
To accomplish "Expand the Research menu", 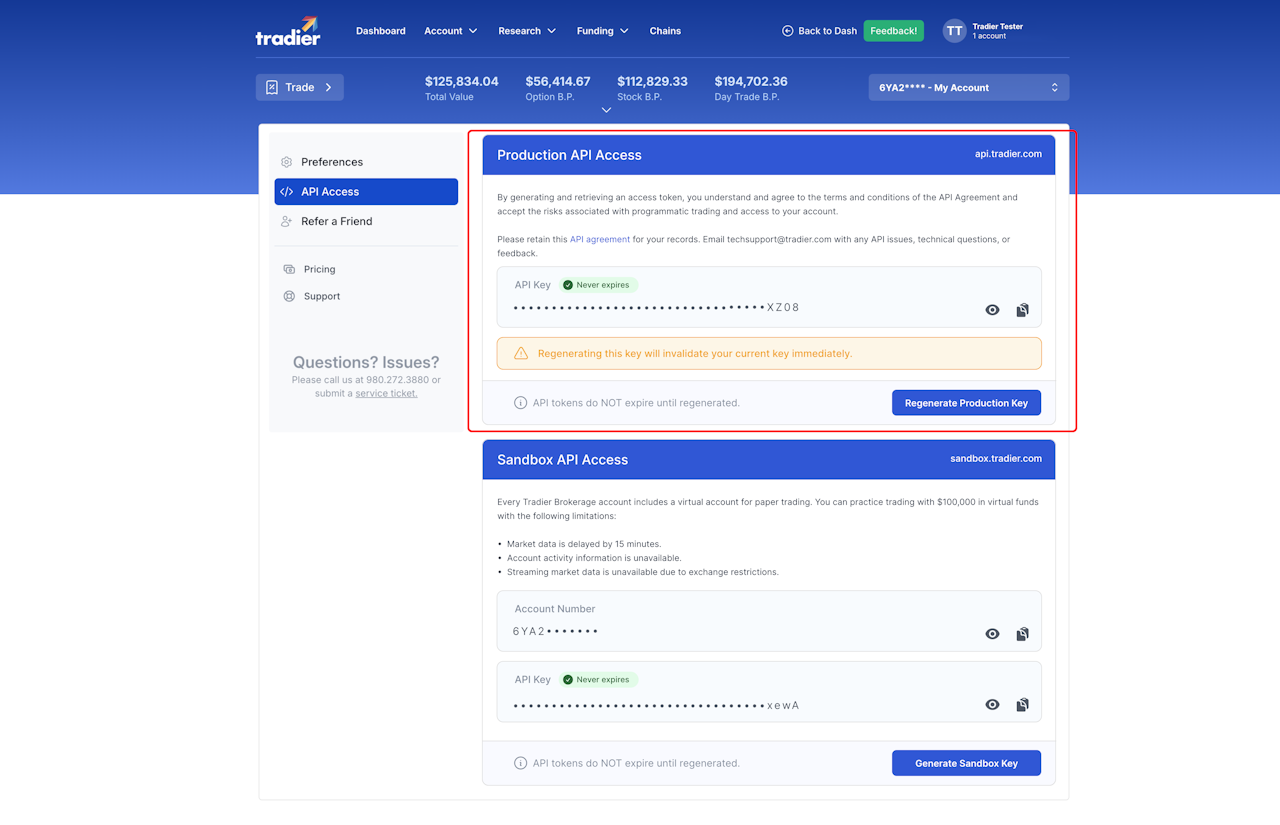I will pos(527,31).
